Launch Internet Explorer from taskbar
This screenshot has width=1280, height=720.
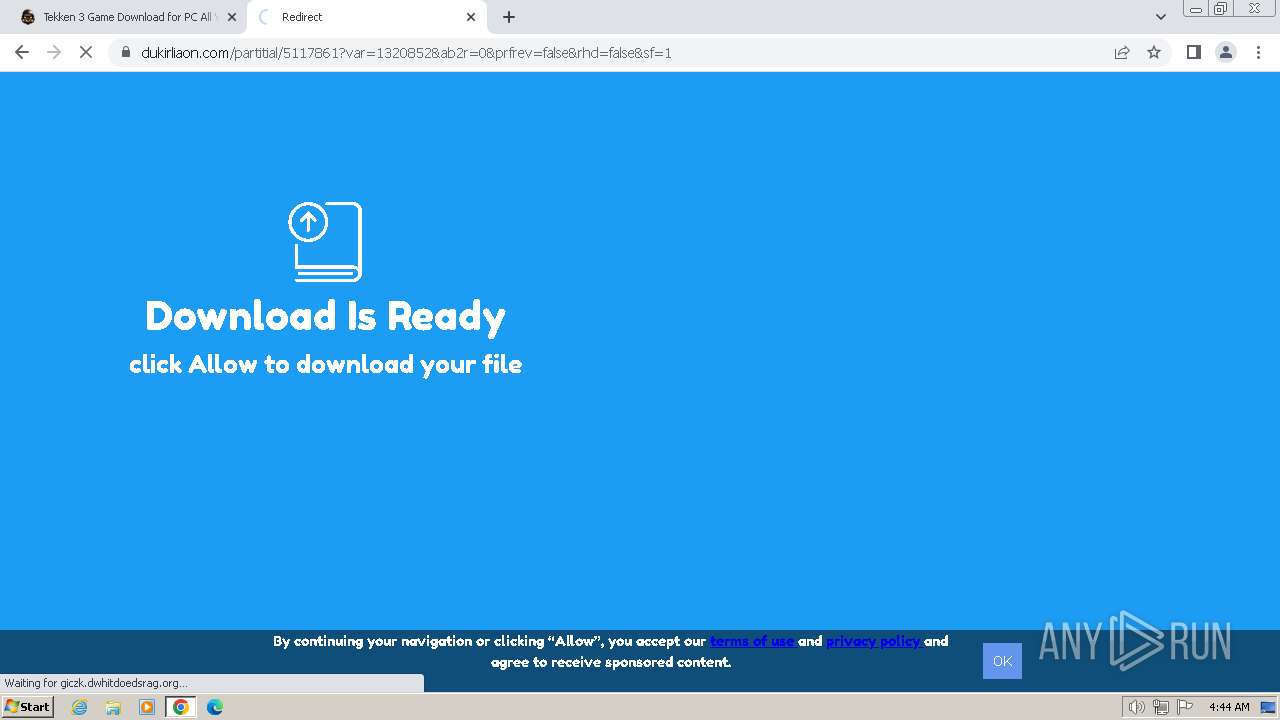pyautogui.click(x=80, y=707)
